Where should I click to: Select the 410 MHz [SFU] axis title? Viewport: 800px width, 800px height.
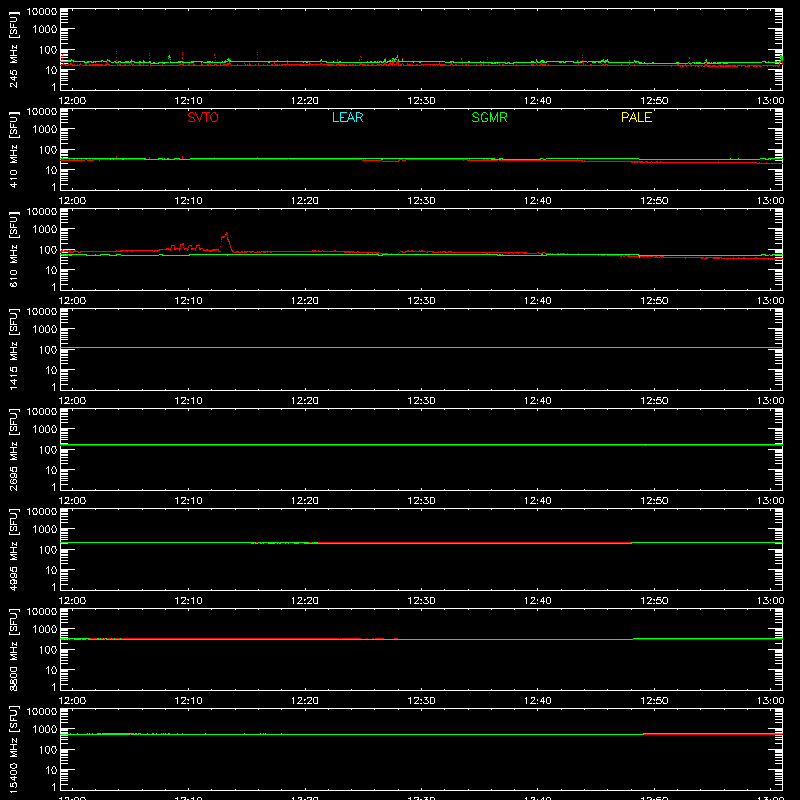pyautogui.click(x=14, y=149)
